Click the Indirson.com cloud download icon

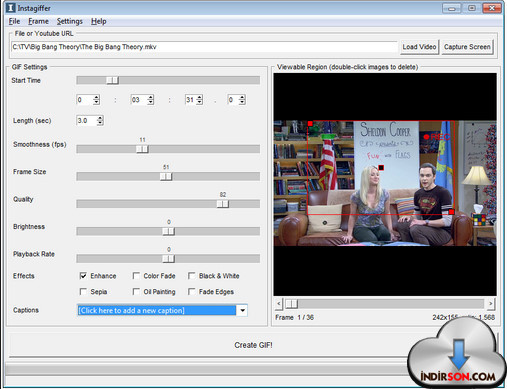click(457, 353)
